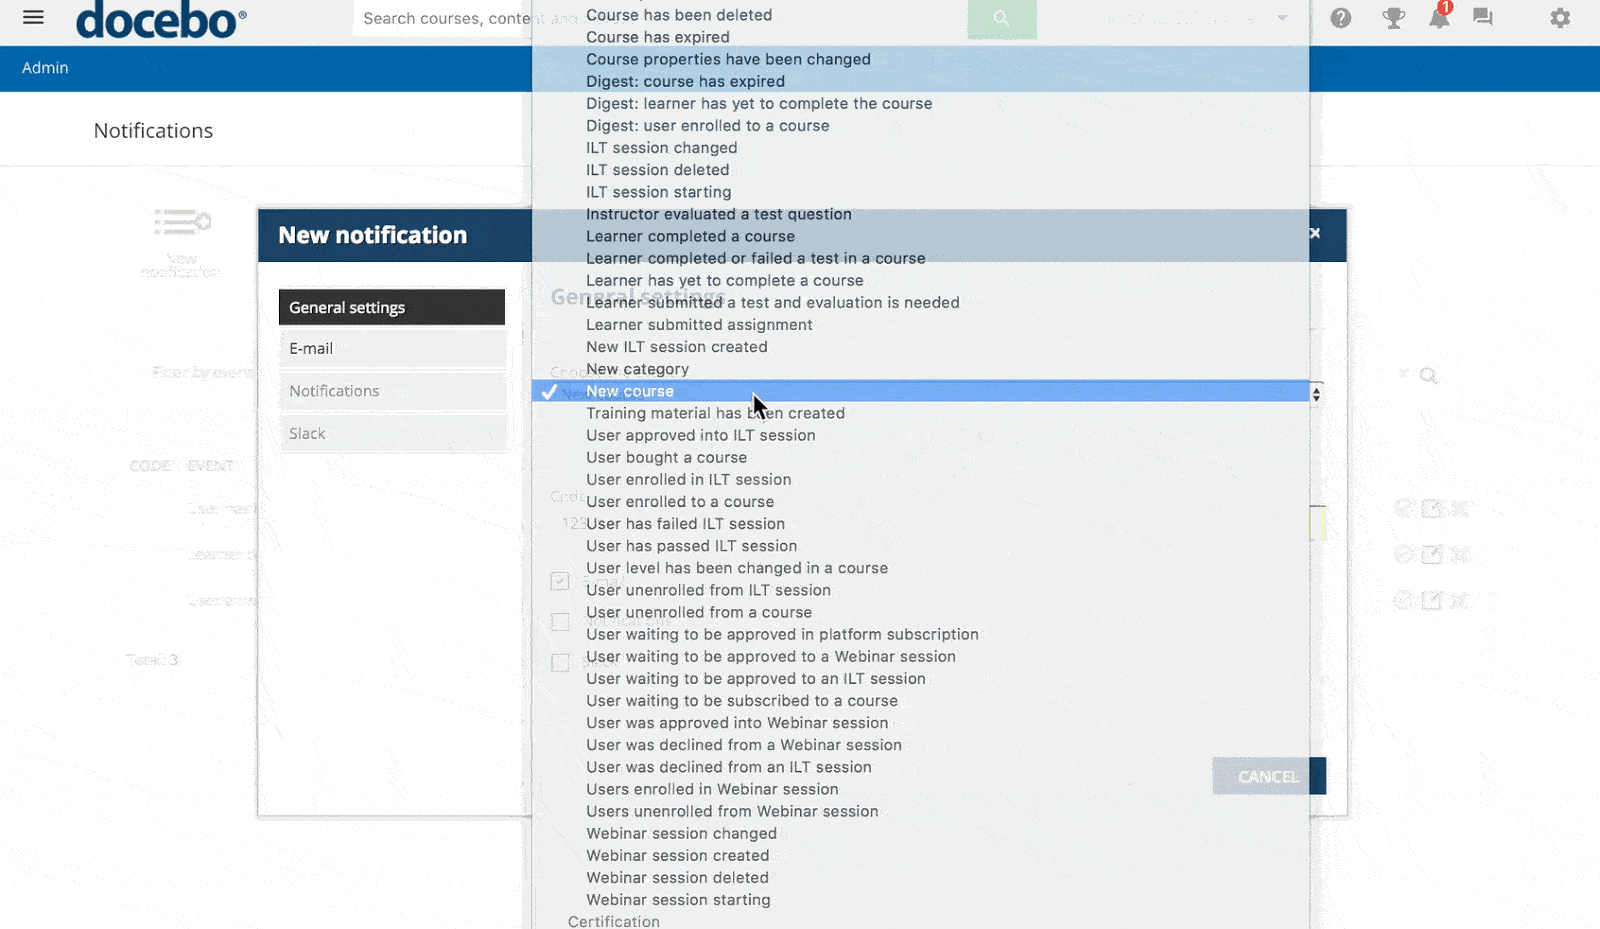The image size is (1600, 929).
Task: Open notifications via the bell icon
Action: tap(1438, 18)
